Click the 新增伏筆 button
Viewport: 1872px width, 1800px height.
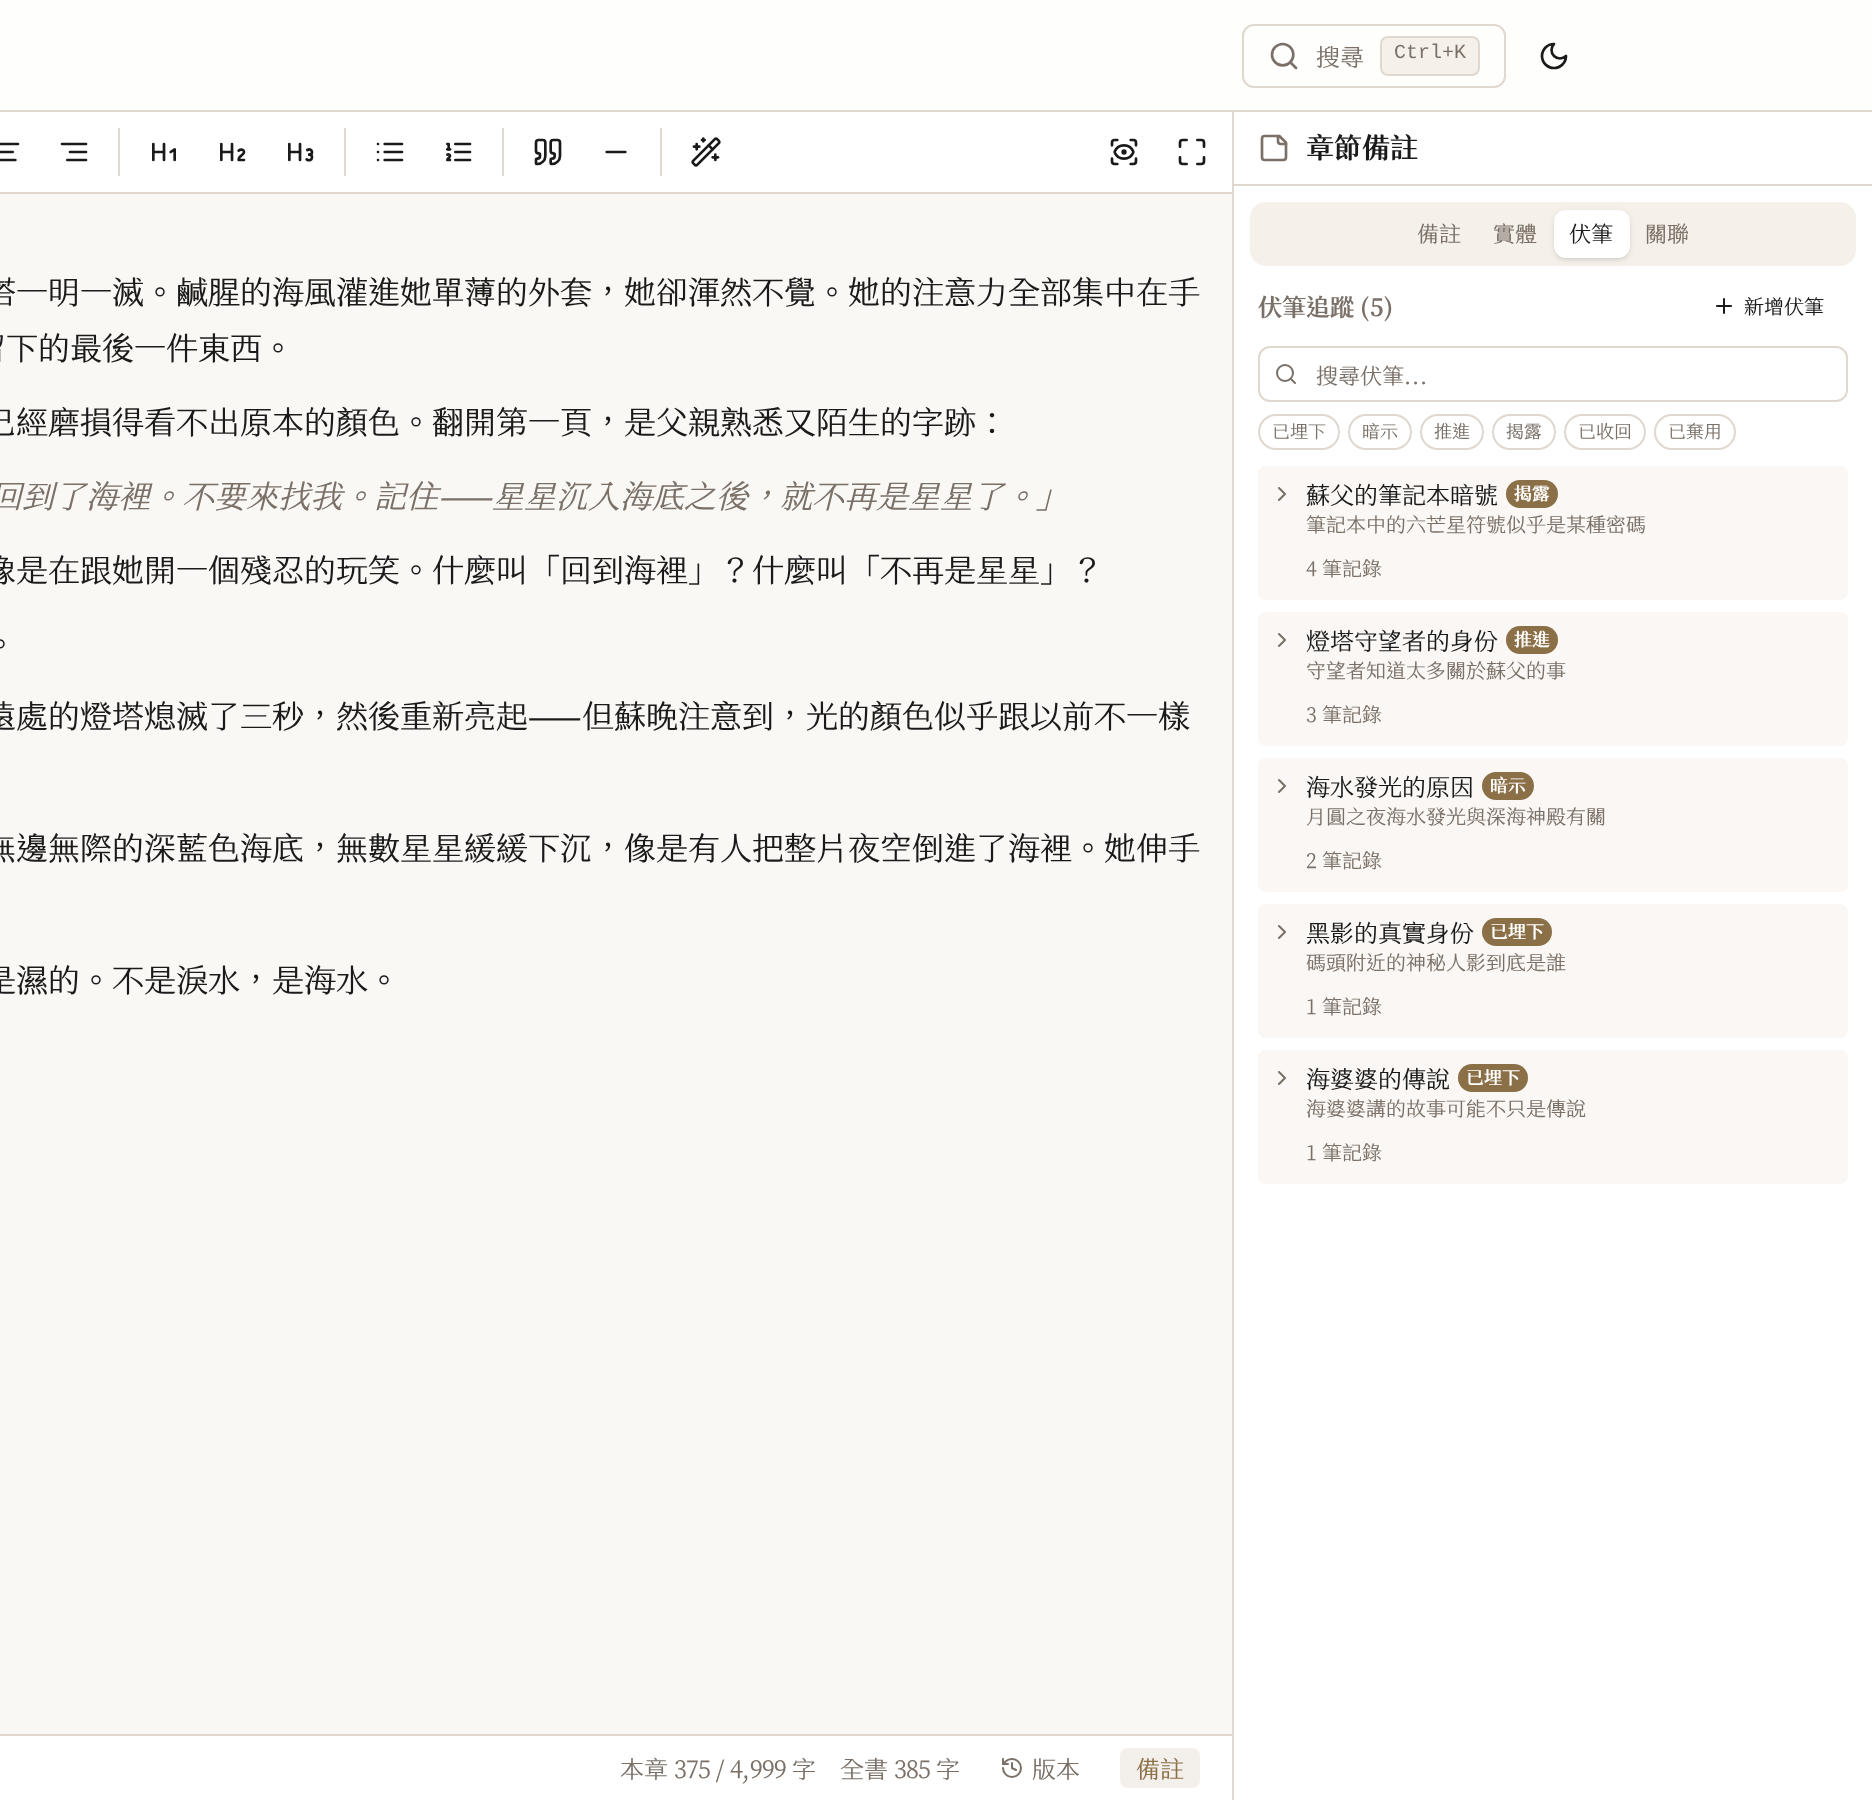pyautogui.click(x=1770, y=307)
